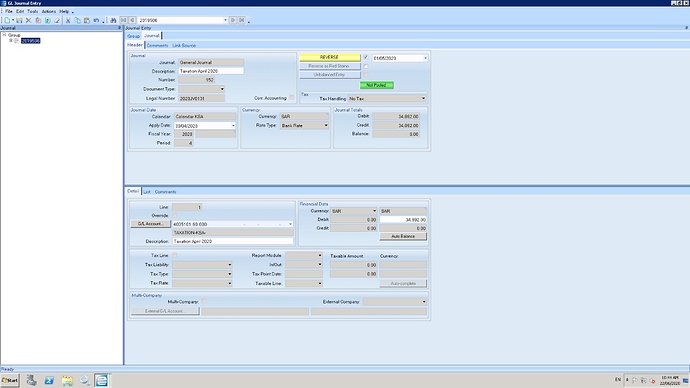Switch to the Link Source tab
Viewport: 690px width, 388px height.
184,45
